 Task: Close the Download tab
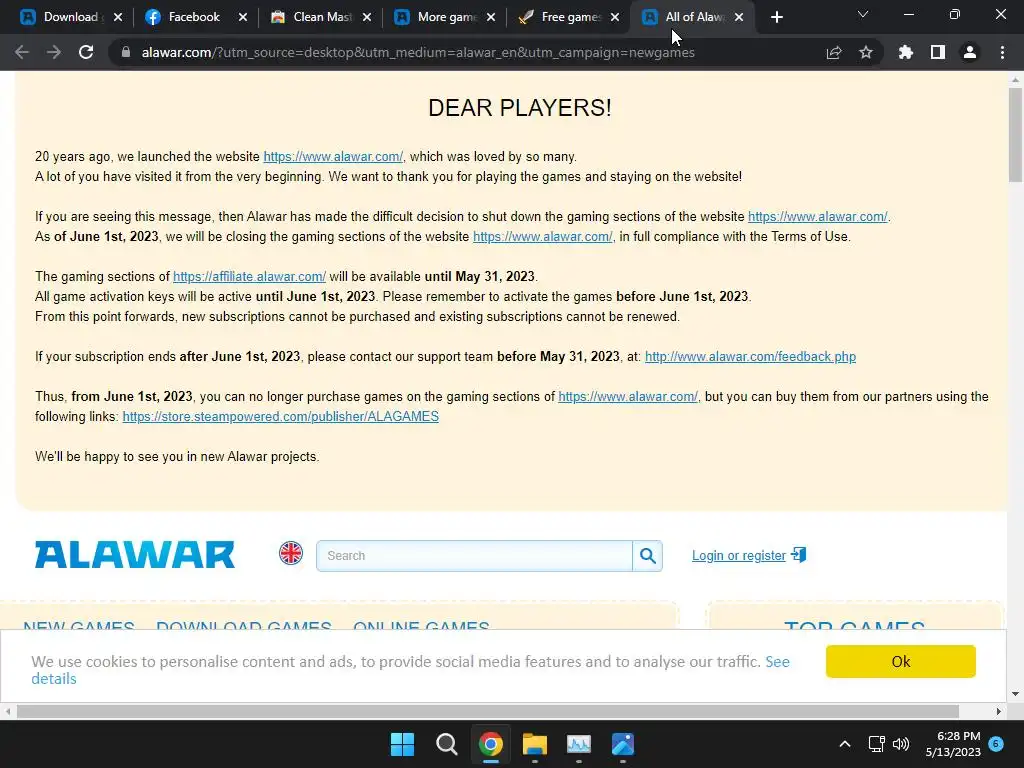118,17
